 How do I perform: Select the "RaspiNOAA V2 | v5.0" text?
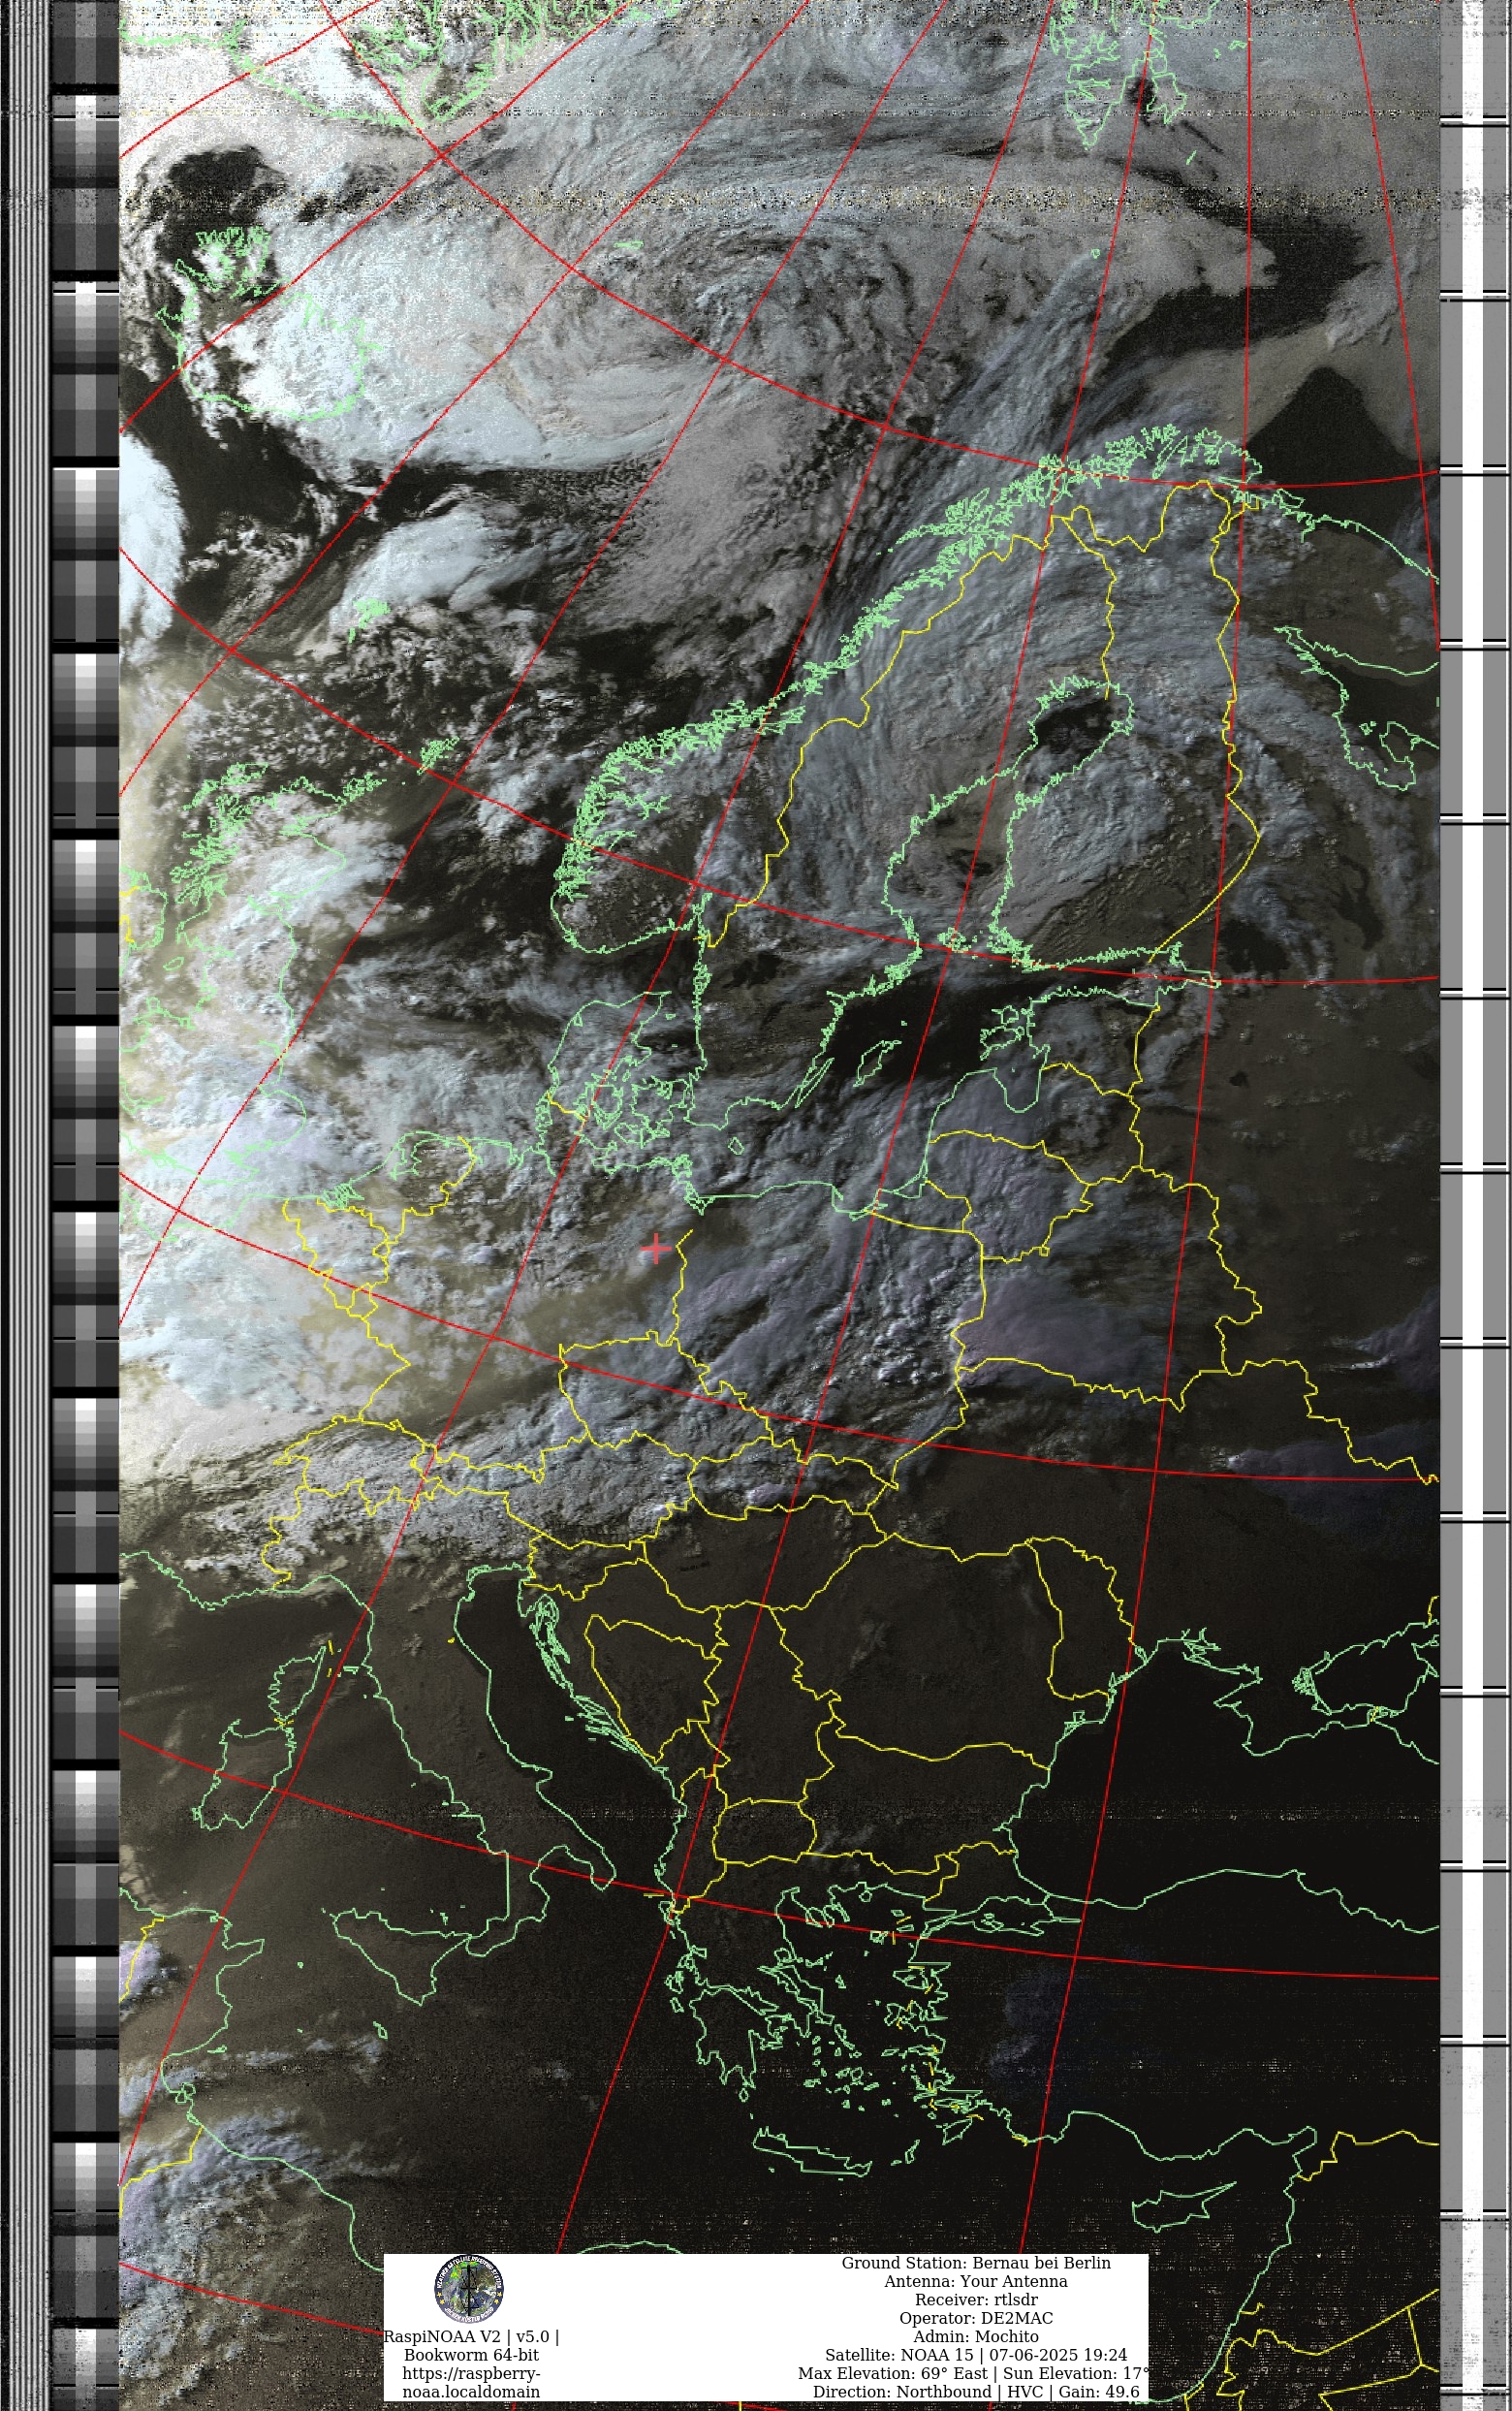[x=471, y=2337]
